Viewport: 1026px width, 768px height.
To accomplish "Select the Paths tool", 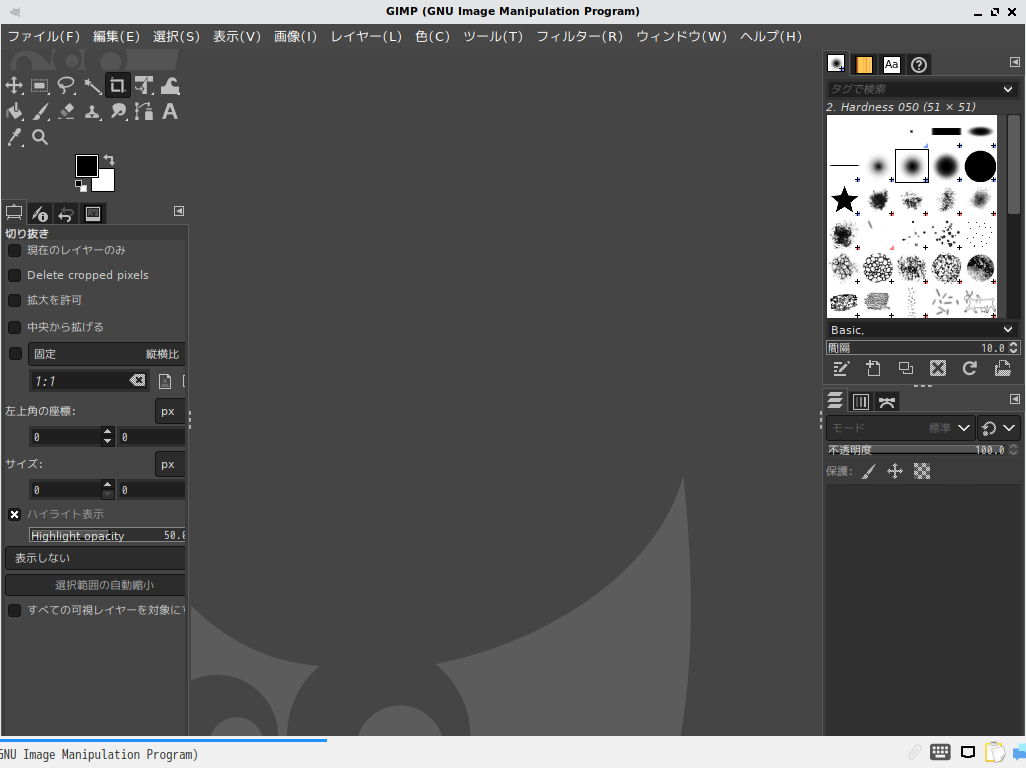I will [144, 112].
